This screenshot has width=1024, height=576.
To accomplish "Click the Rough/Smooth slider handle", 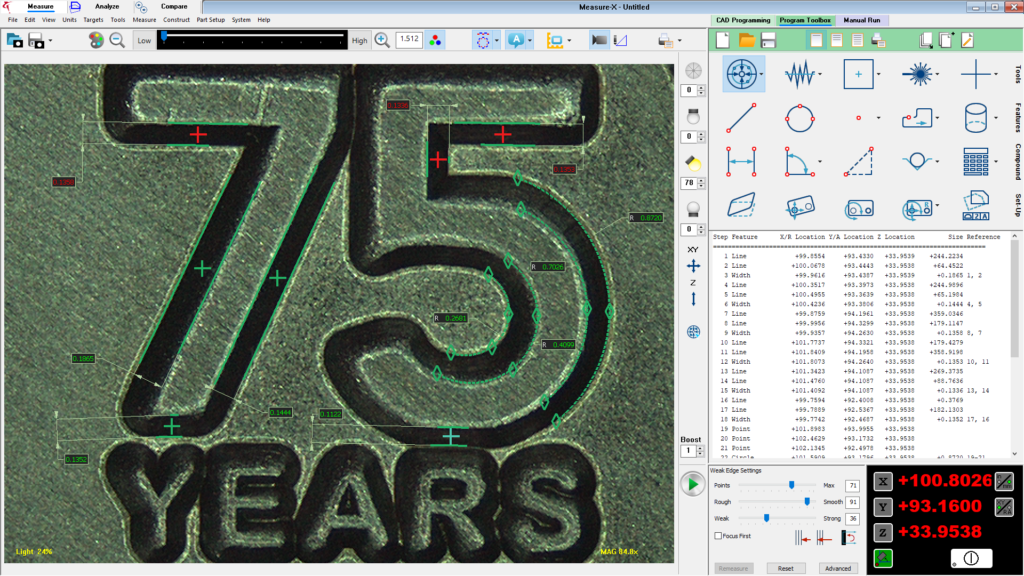I will (x=806, y=502).
